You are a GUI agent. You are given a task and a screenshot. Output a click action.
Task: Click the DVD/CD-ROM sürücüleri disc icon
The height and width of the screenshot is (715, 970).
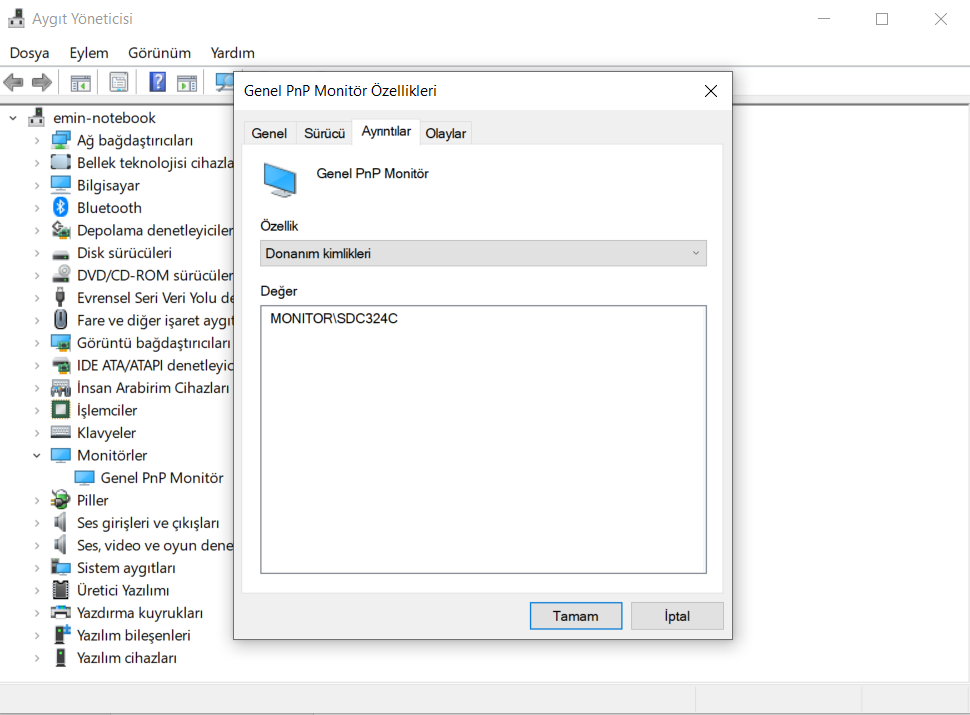point(61,275)
